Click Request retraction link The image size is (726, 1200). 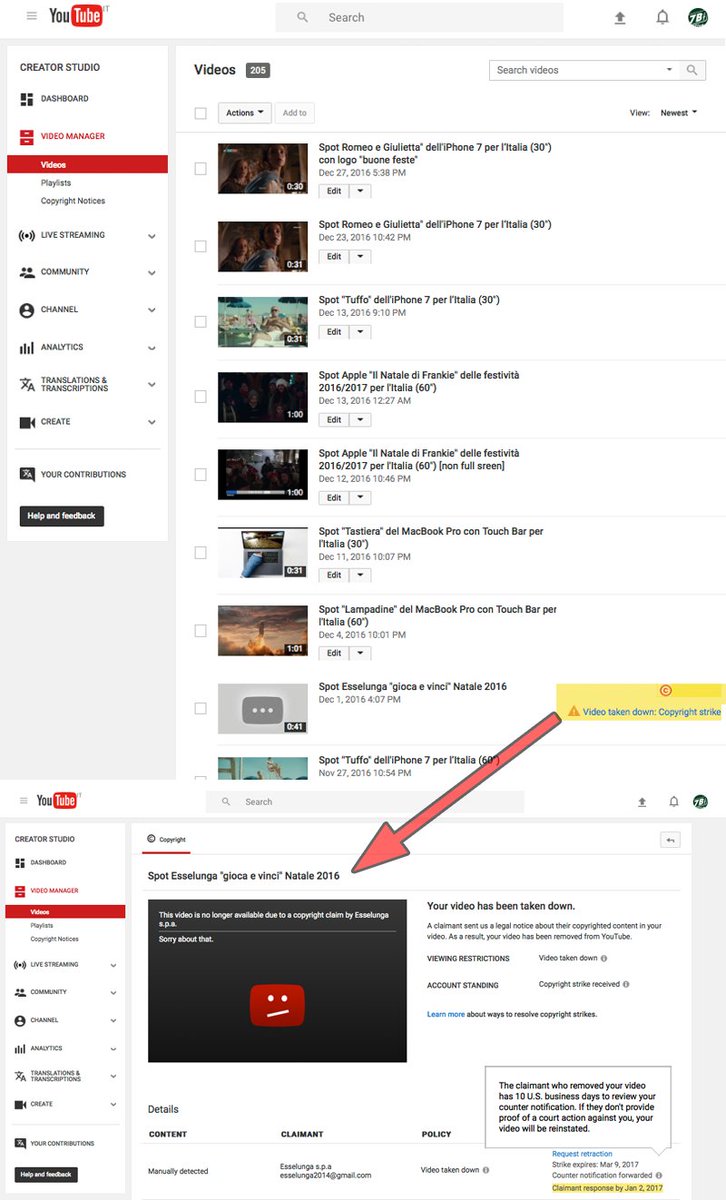pos(582,1154)
